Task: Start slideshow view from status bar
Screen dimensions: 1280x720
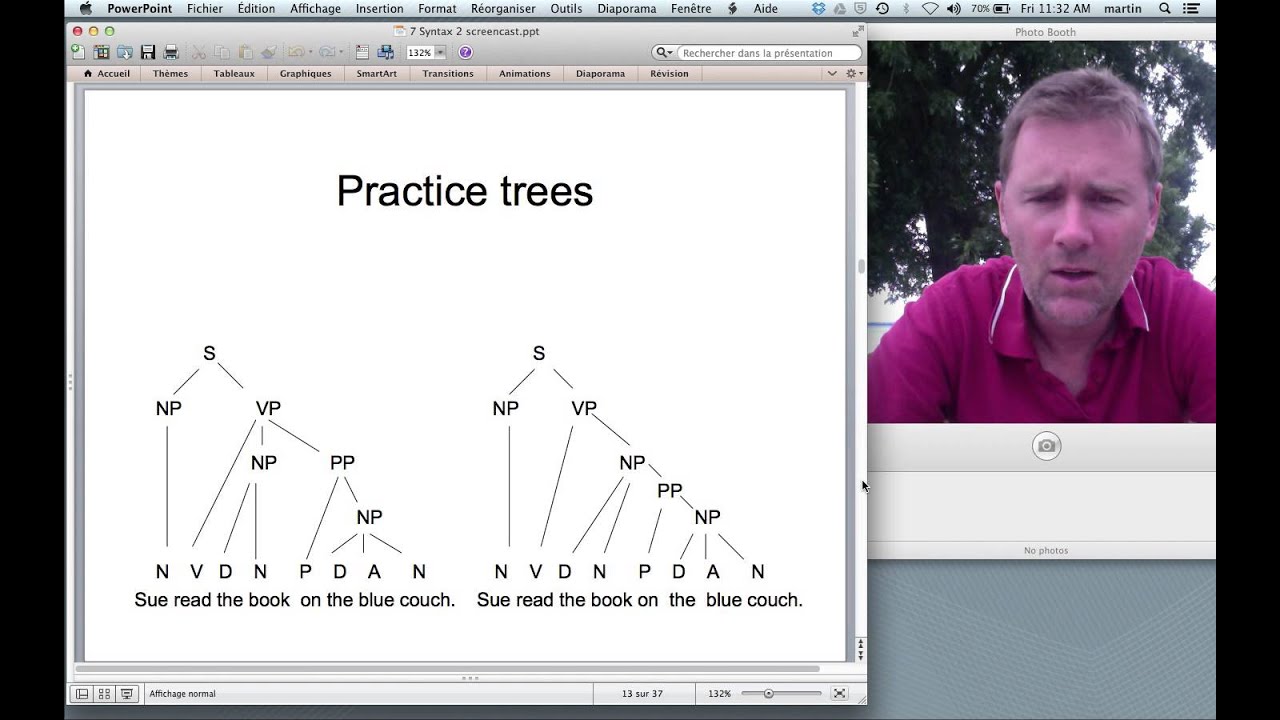Action: pos(126,693)
